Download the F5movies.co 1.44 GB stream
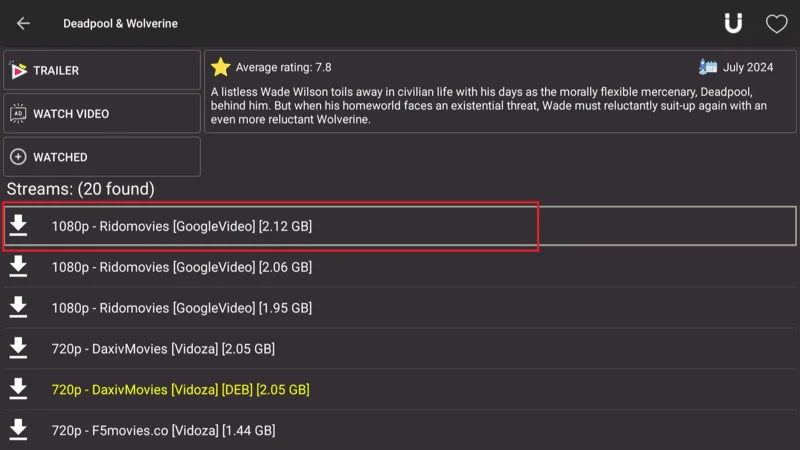 (x=18, y=430)
